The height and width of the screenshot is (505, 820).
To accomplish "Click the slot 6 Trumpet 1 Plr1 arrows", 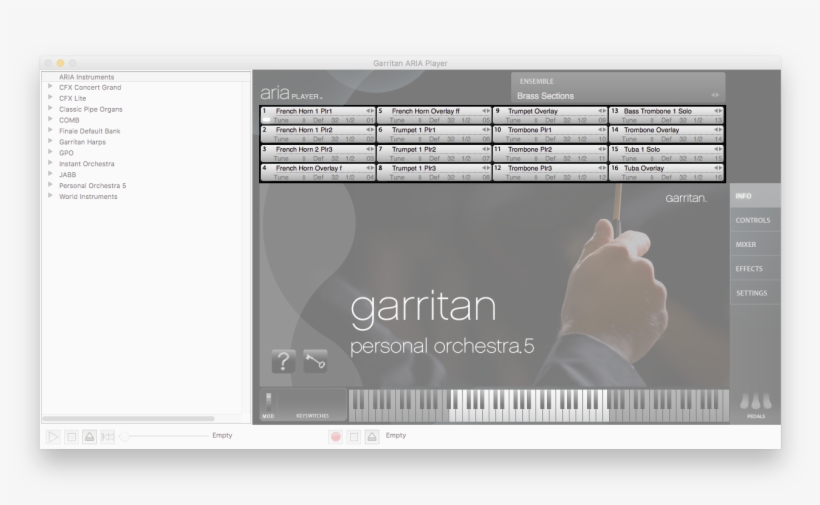I will tap(486, 130).
